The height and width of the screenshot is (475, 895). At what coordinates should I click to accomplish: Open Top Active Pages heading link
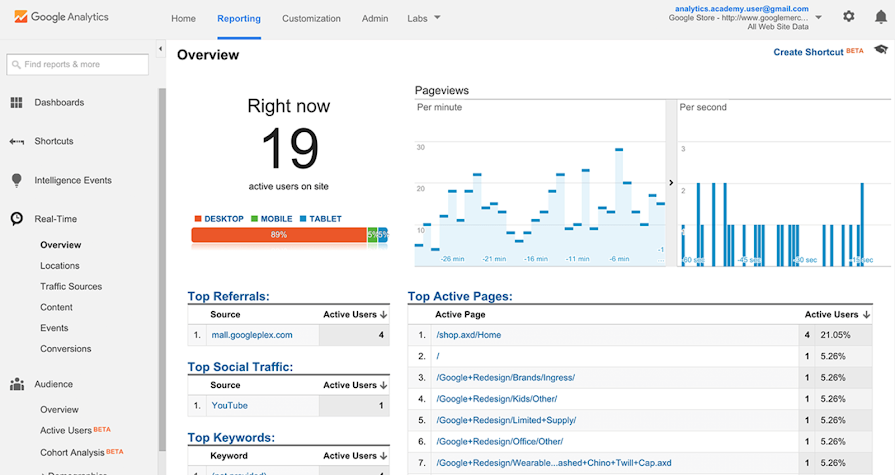tap(460, 296)
